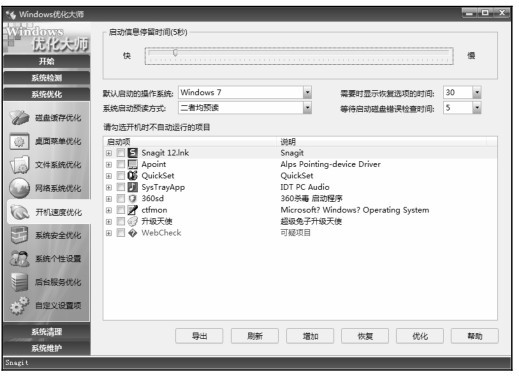Click the QuickSet program icon
The height and width of the screenshot is (376, 519).
pyautogui.click(x=133, y=176)
